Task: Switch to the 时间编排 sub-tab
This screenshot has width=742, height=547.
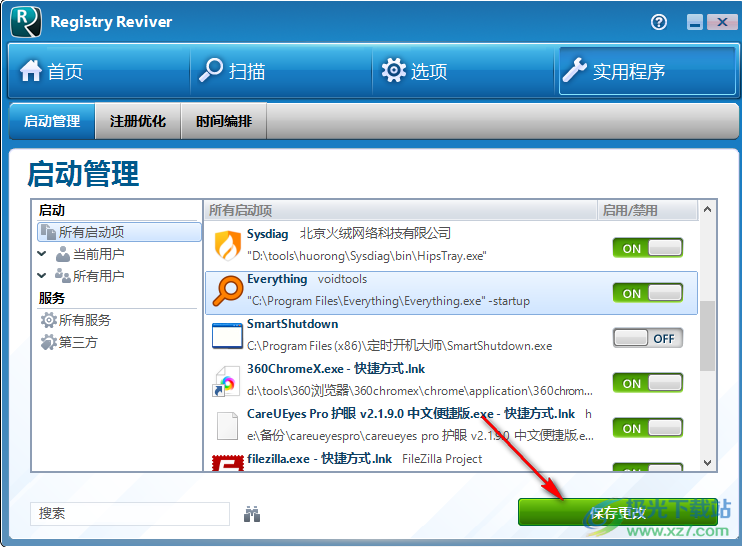Action: pos(224,121)
